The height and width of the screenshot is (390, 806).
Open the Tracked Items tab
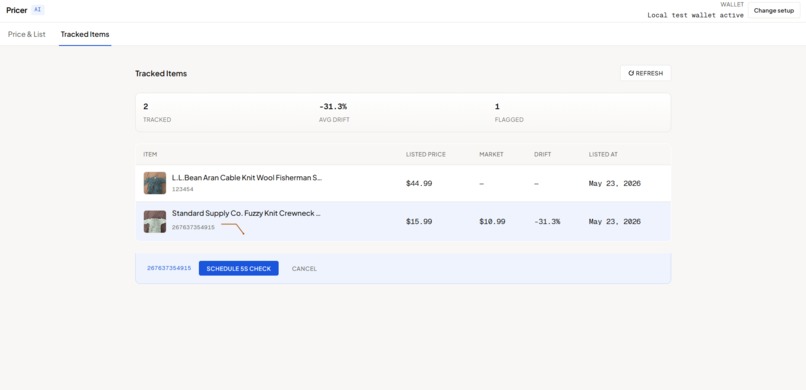85,34
